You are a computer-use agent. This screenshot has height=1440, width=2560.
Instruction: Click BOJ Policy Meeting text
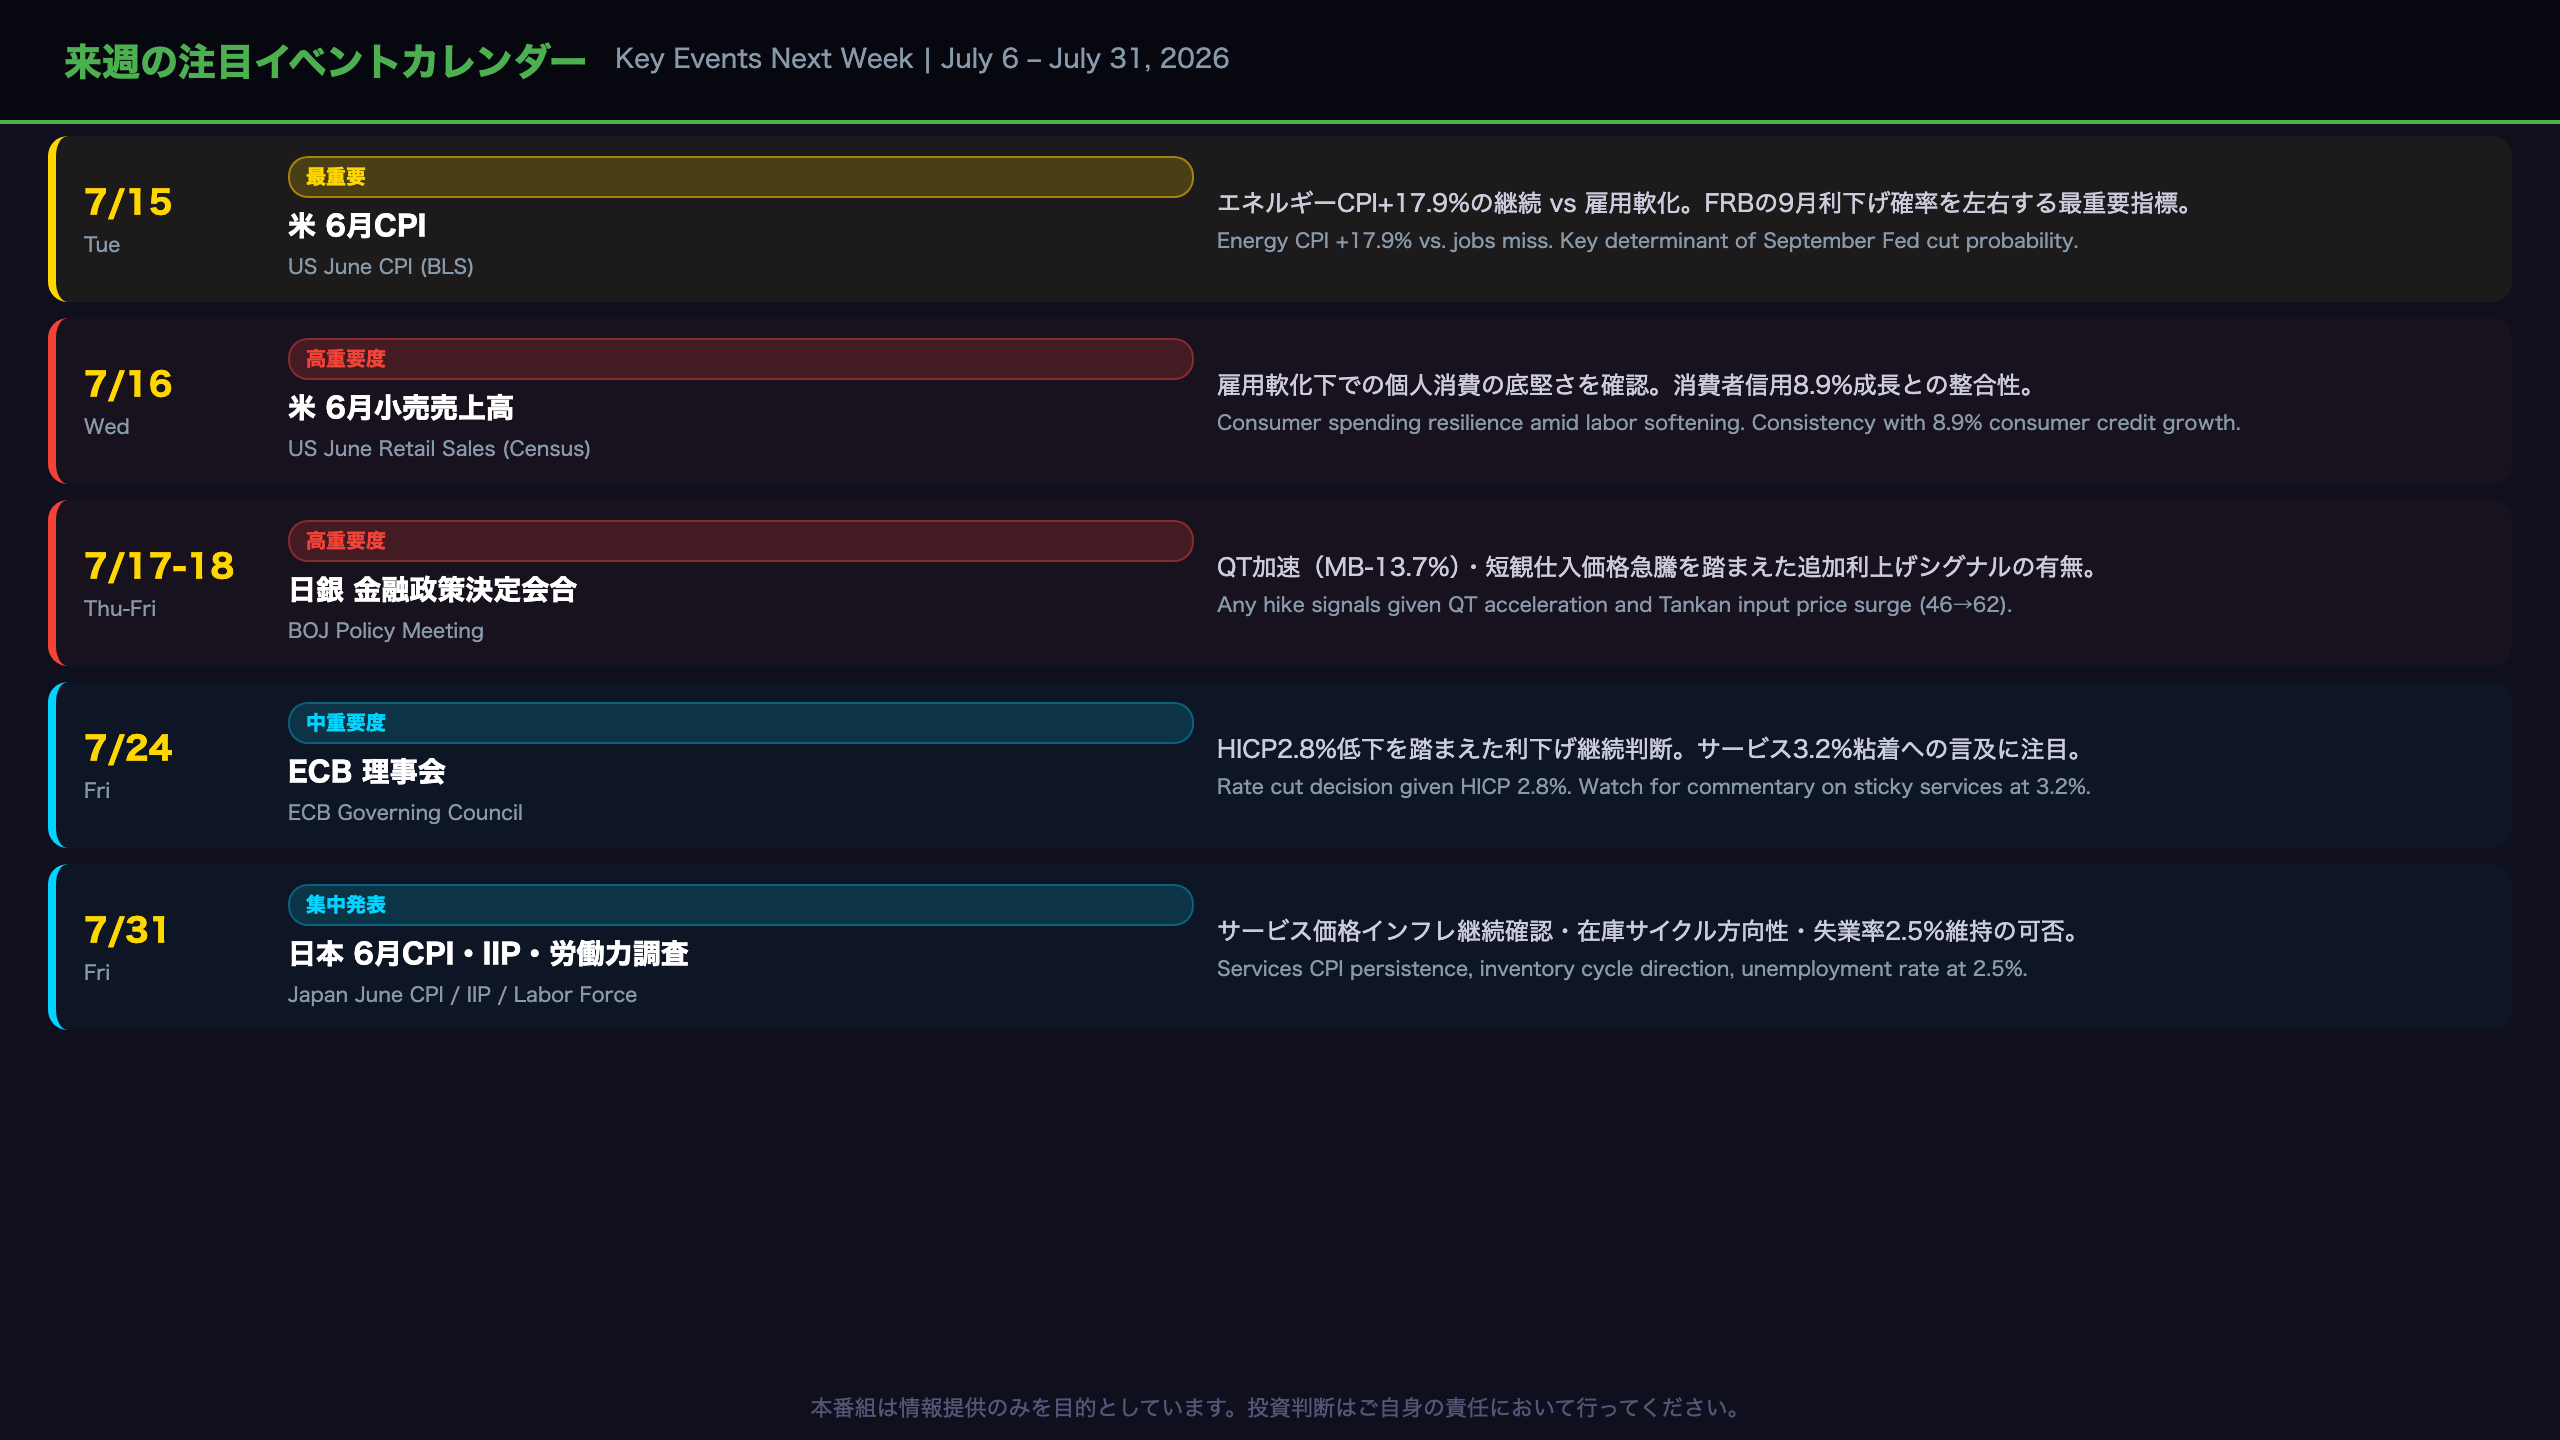pos(386,631)
